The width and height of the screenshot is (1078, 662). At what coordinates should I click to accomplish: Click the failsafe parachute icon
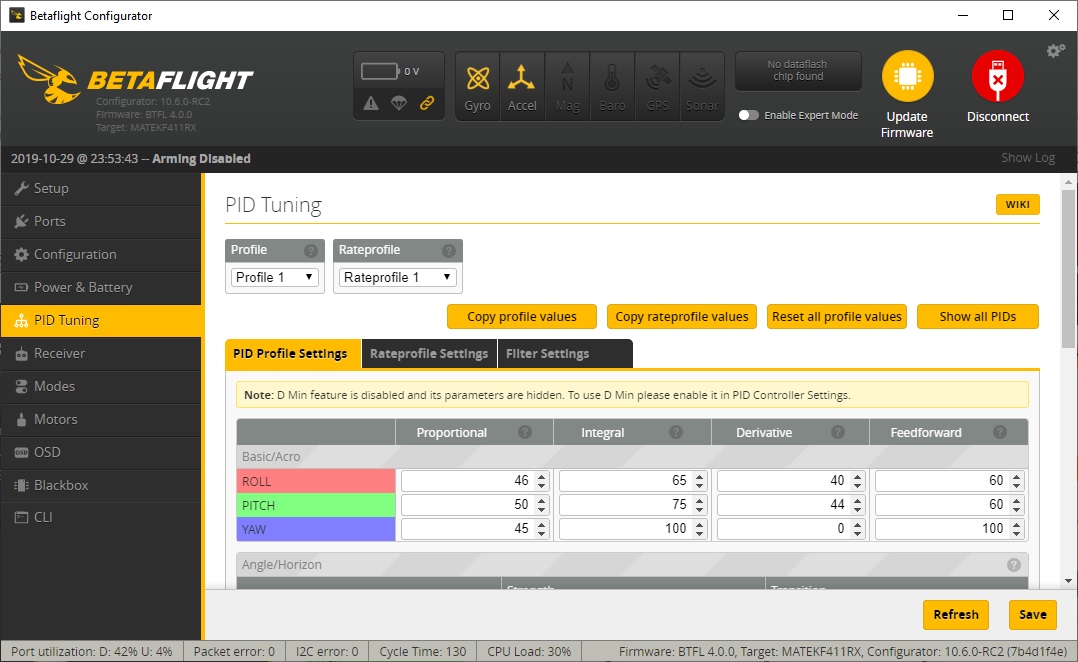[x=399, y=103]
